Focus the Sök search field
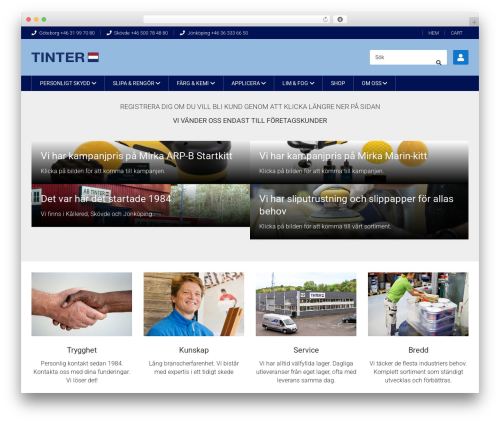Screen dimensions: 500x423 [x=408, y=57]
